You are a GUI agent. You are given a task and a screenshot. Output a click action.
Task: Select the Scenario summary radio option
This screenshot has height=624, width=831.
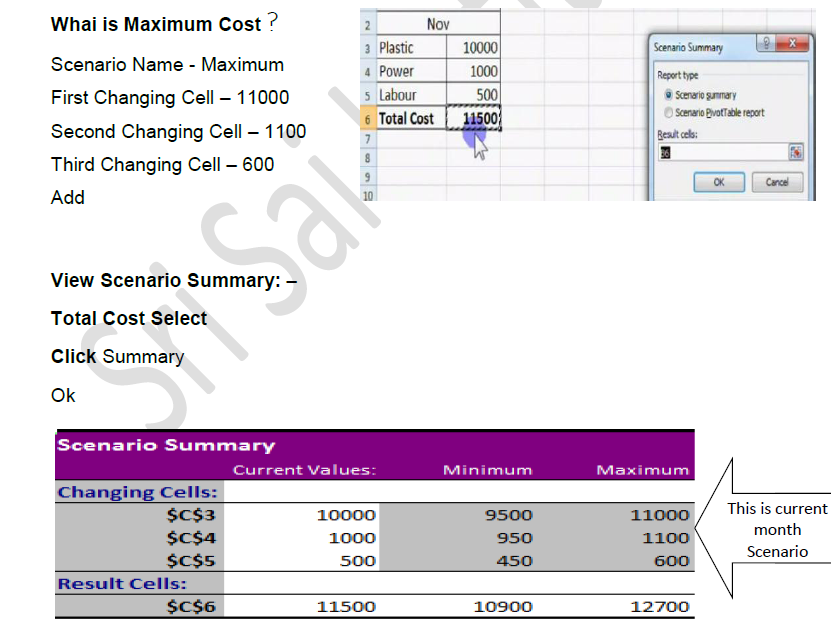(668, 94)
